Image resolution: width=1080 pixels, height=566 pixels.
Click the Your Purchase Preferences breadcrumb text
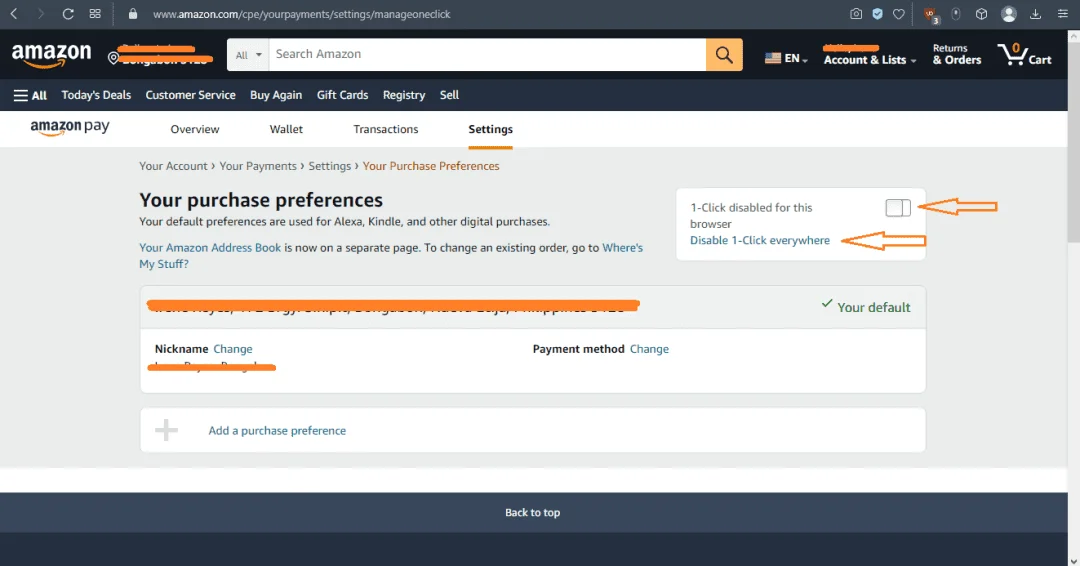[430, 166]
